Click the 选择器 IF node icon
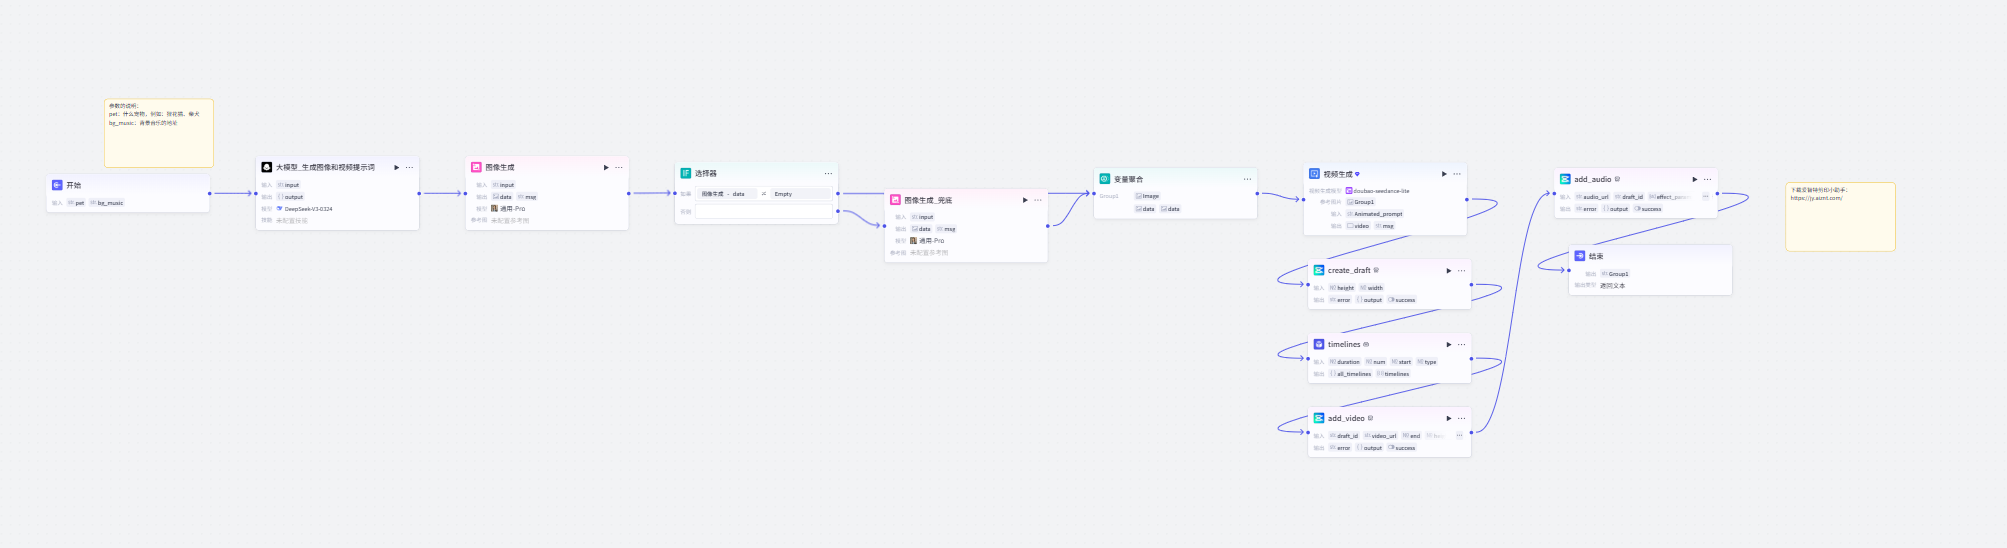The height and width of the screenshot is (548, 2007). coord(686,173)
